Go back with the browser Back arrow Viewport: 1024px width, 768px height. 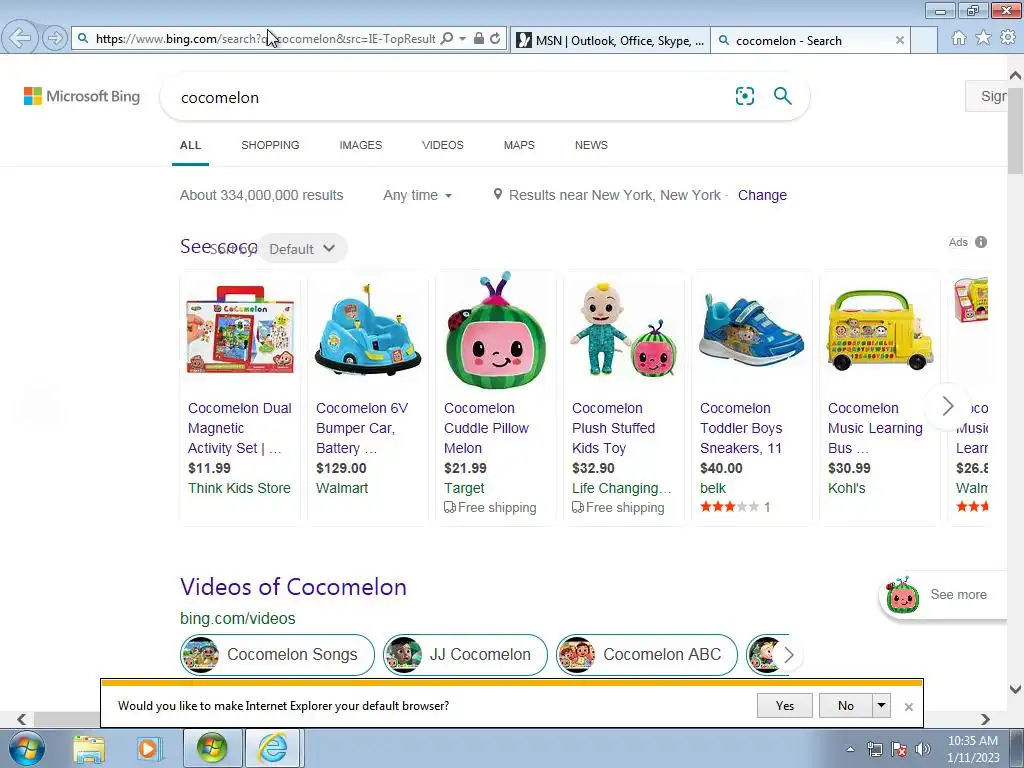[x=20, y=38]
